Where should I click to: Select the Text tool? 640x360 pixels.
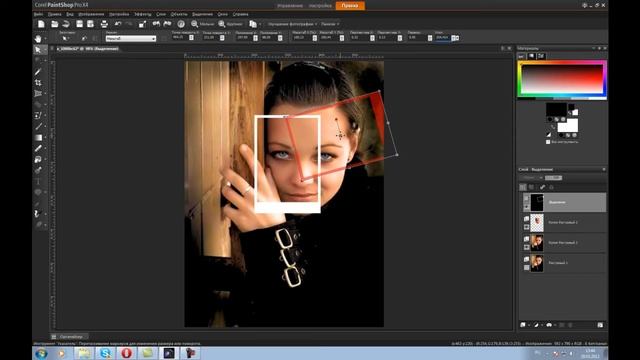[38, 181]
